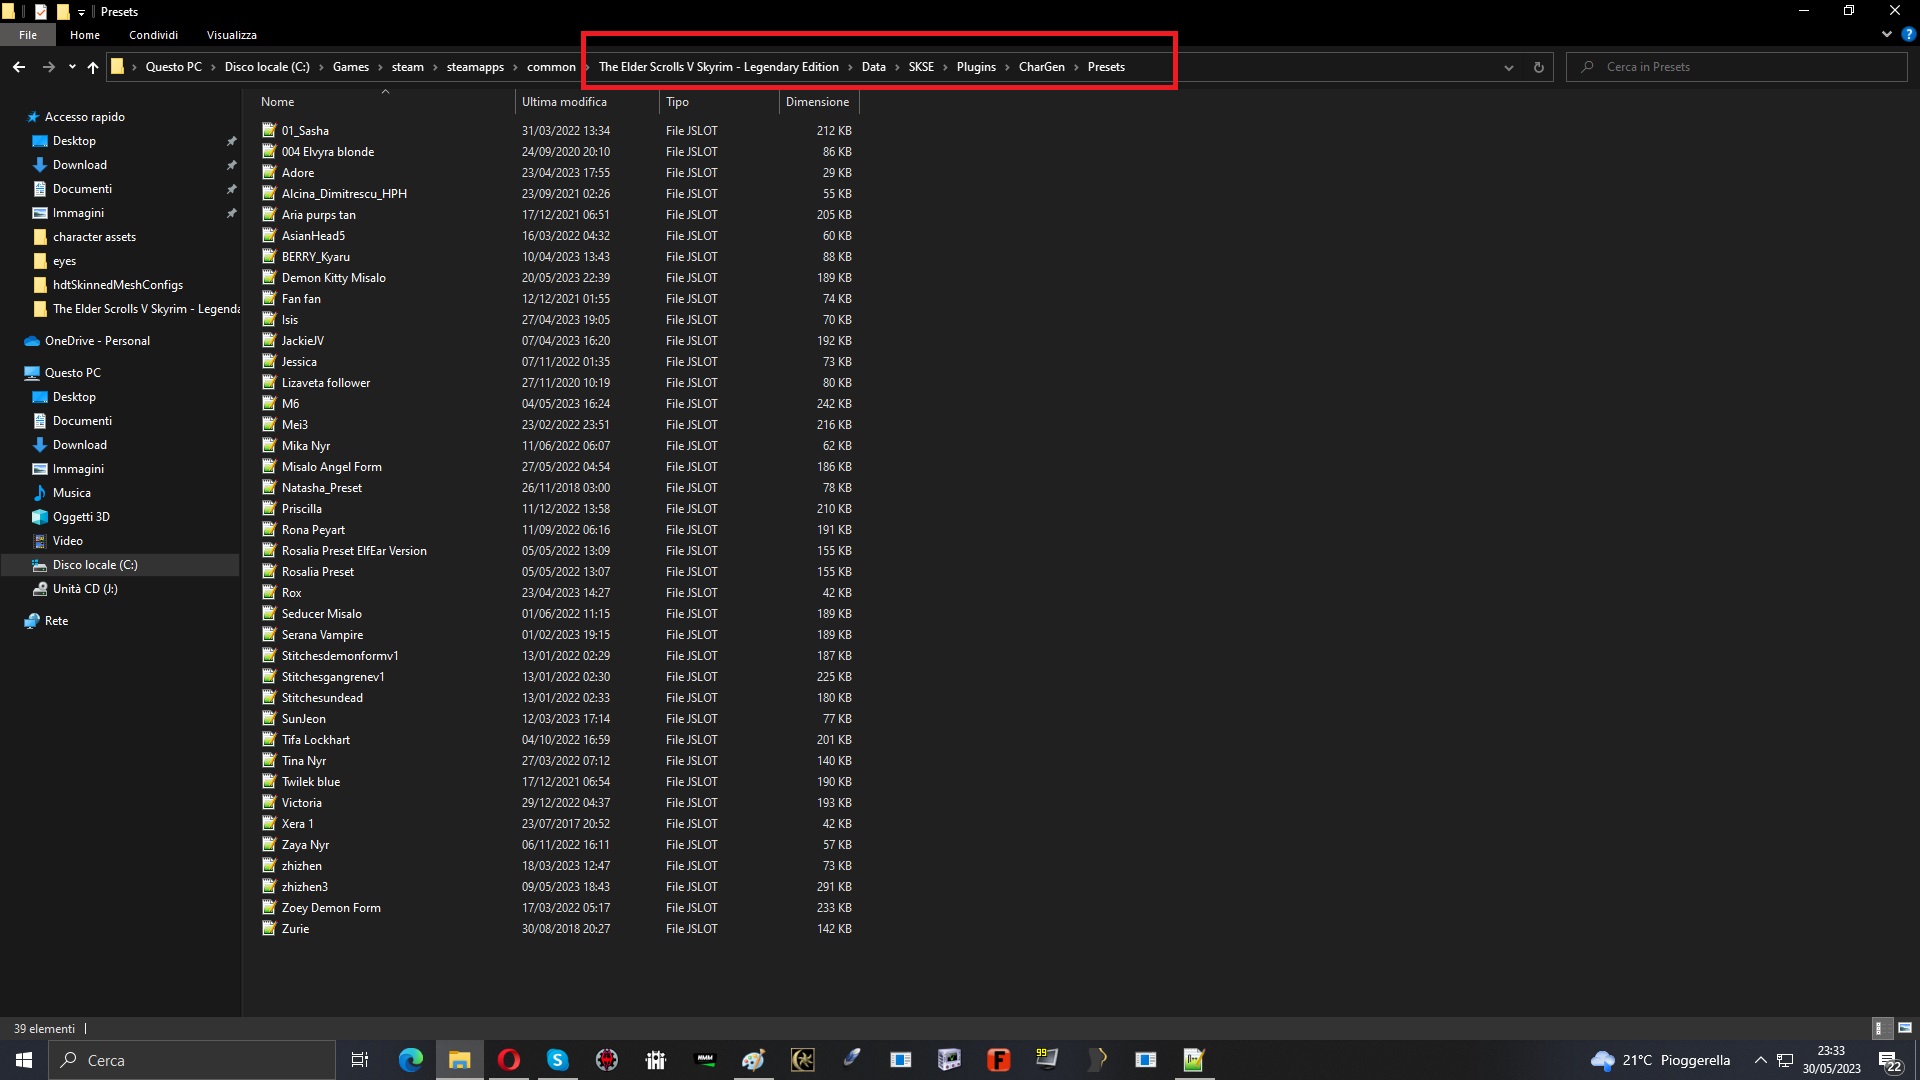Open the address bar history dropdown
Viewport: 1920px width, 1080px height.
point(1509,67)
